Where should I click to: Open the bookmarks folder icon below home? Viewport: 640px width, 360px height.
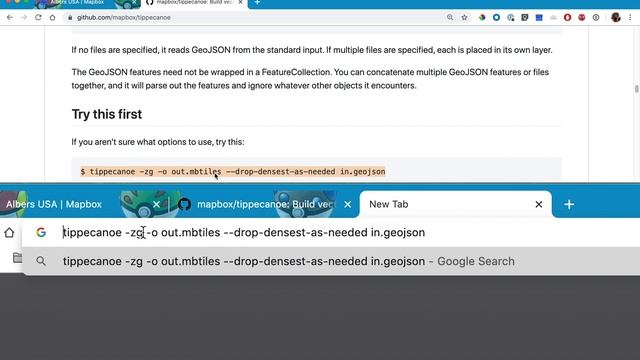tap(17, 258)
